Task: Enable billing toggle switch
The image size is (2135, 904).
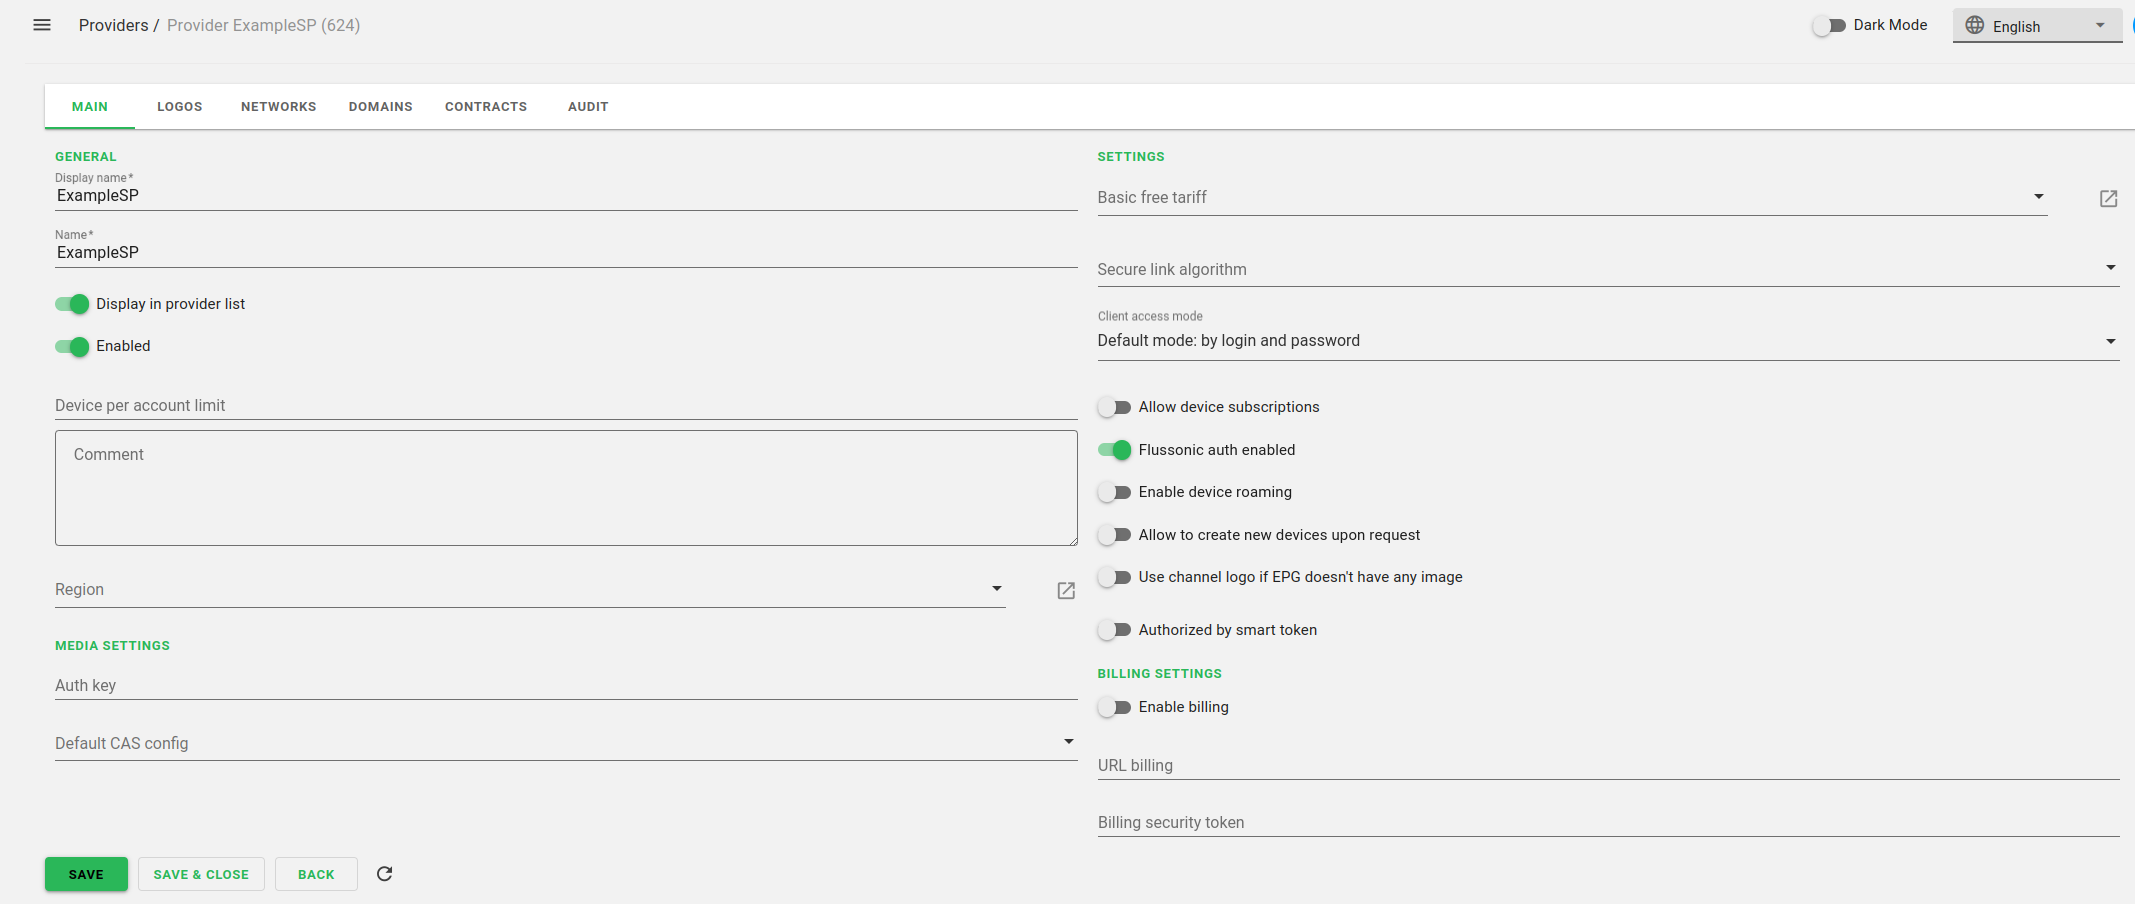Action: pyautogui.click(x=1114, y=707)
